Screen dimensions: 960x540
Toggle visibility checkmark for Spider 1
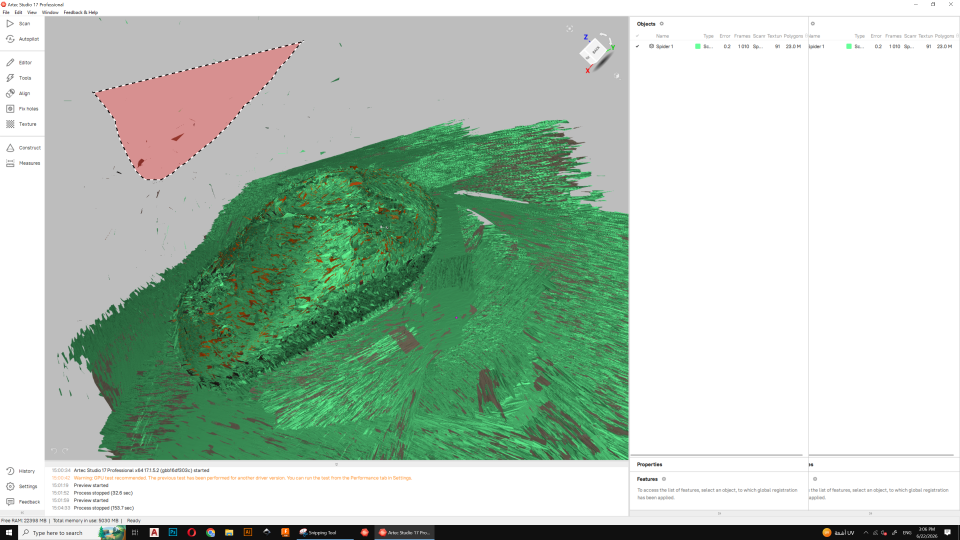click(637, 46)
